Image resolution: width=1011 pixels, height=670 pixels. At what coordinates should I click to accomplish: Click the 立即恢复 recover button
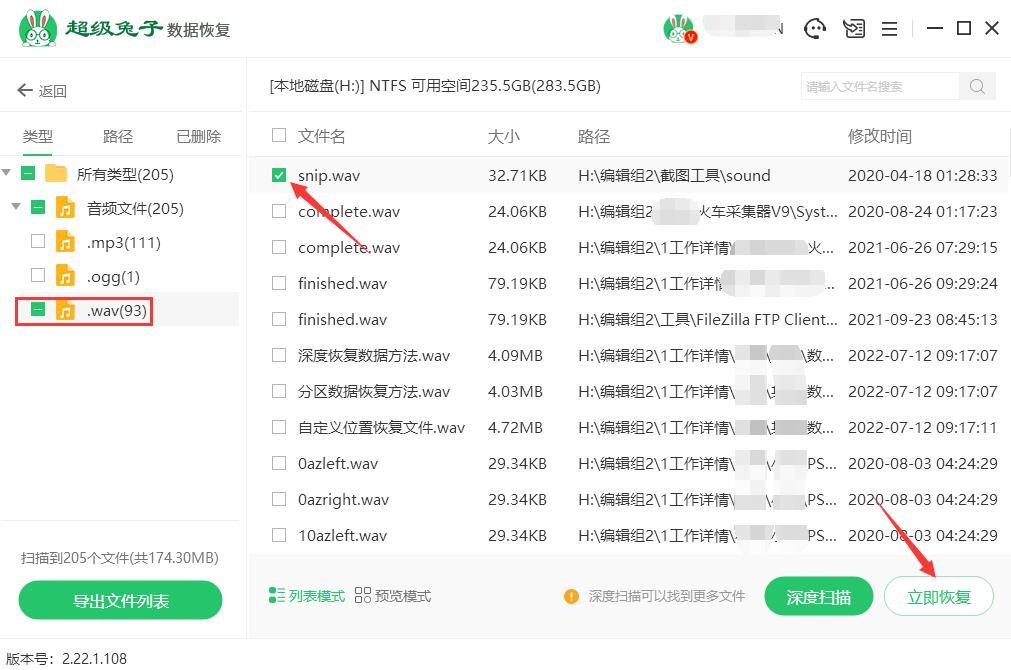938,595
